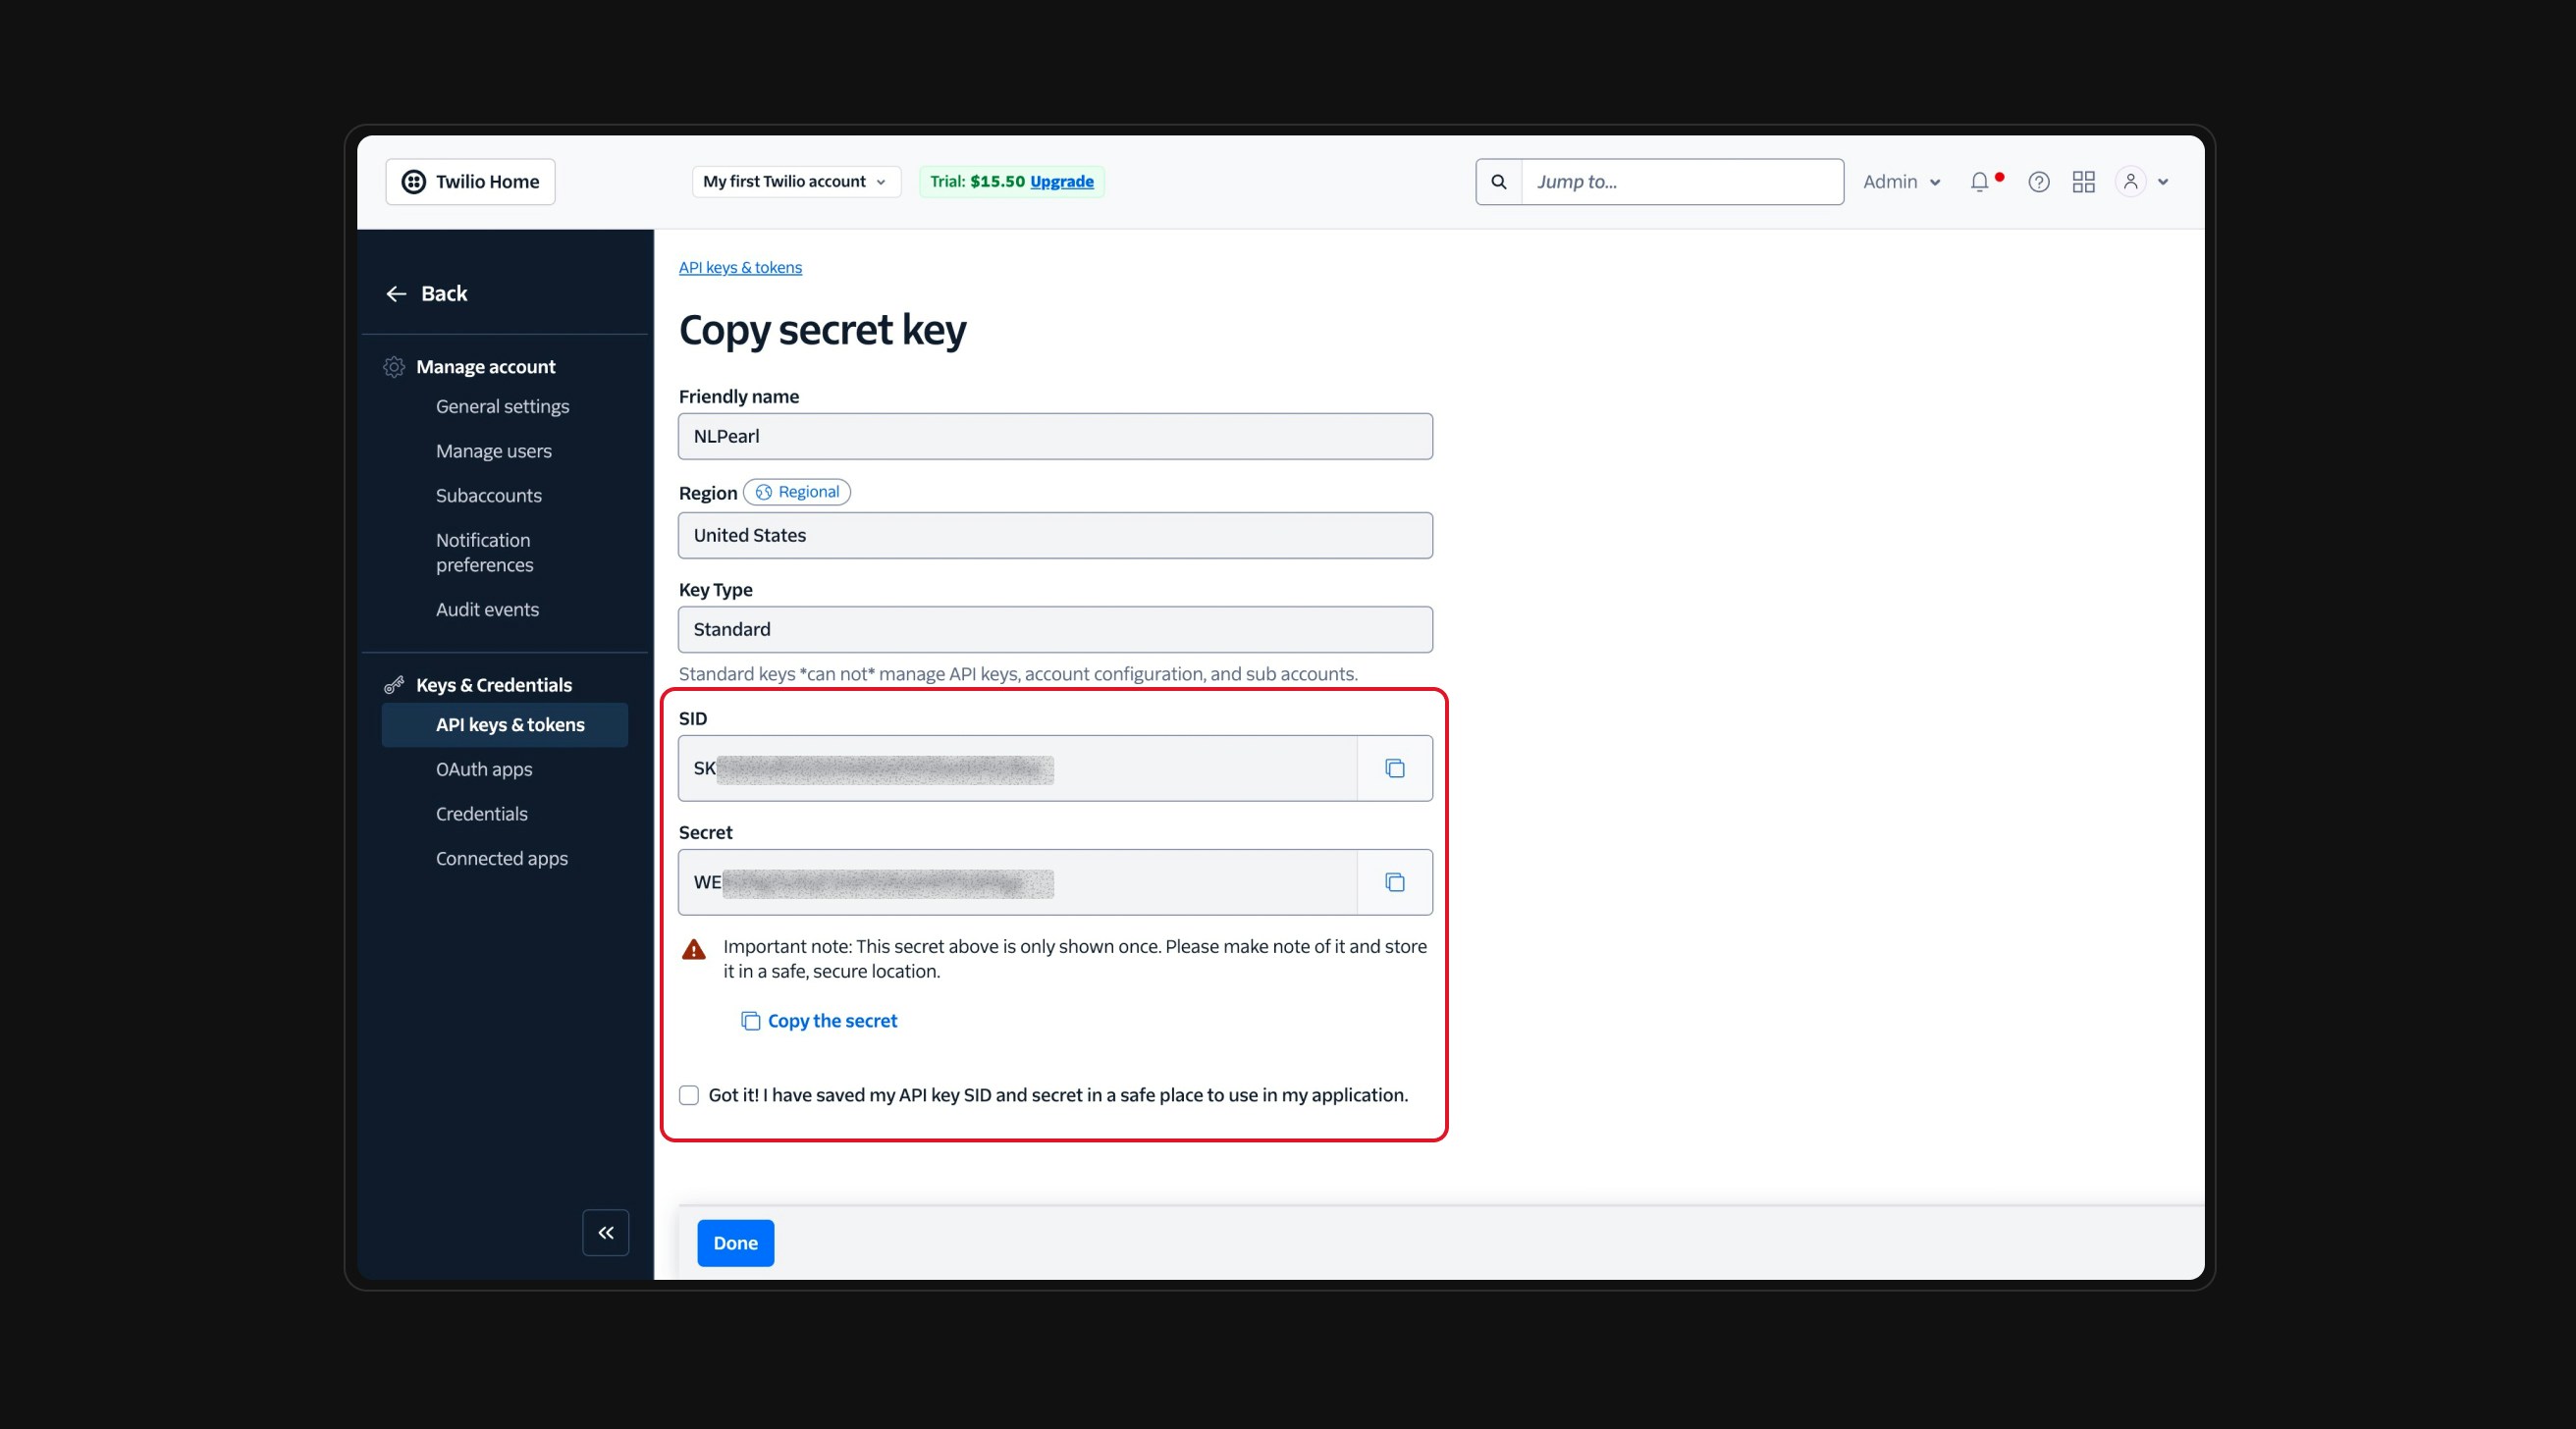This screenshot has width=2576, height=1429.
Task: Click the search magnifier icon
Action: [x=1498, y=182]
